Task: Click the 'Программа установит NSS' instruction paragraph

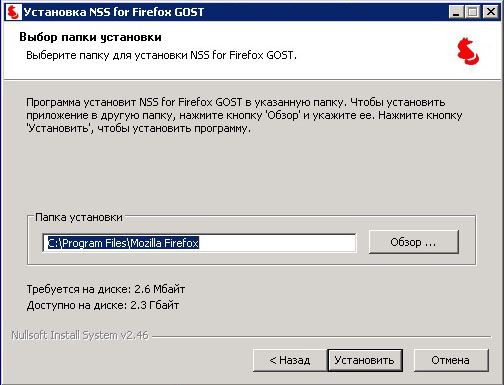Action: [x=244, y=115]
